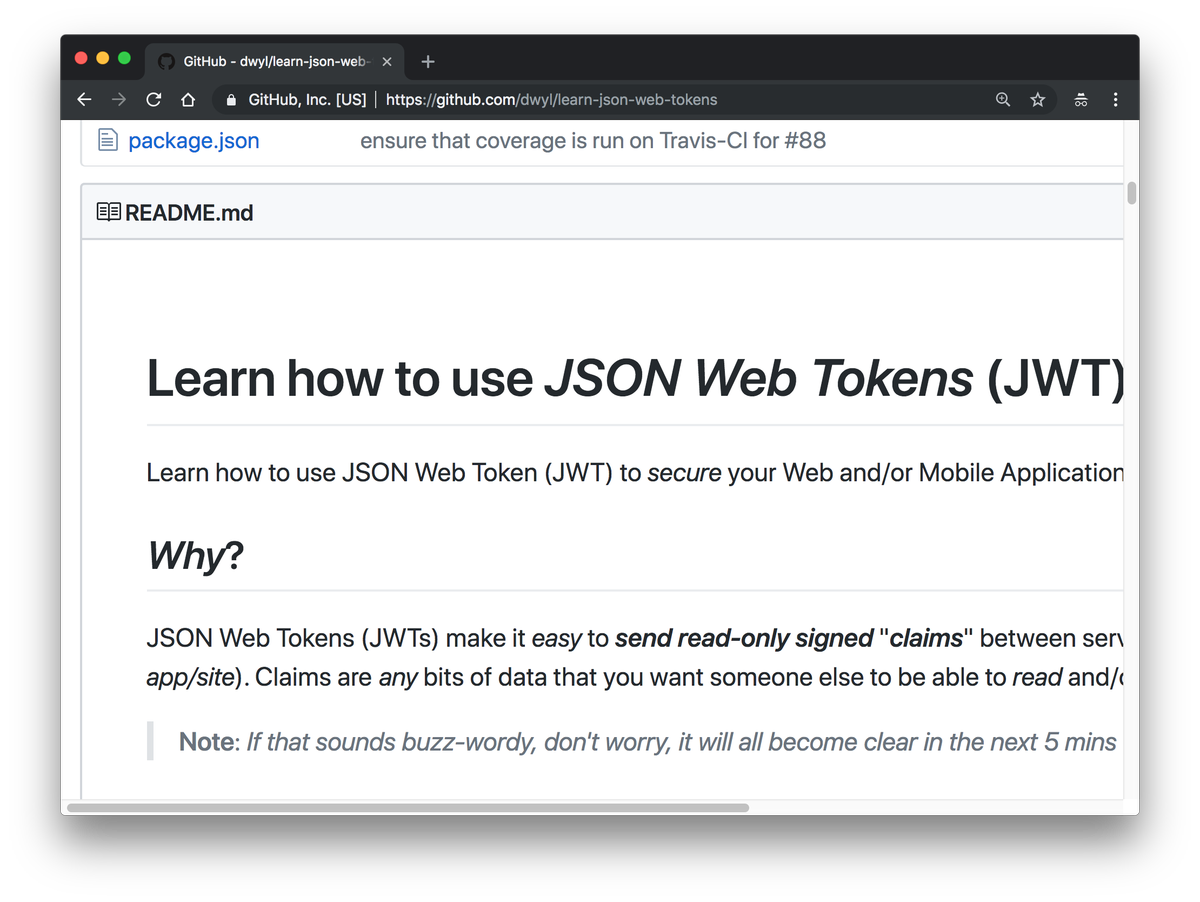Reload the page with refresh icon
The height and width of the screenshot is (902, 1200).
[154, 99]
